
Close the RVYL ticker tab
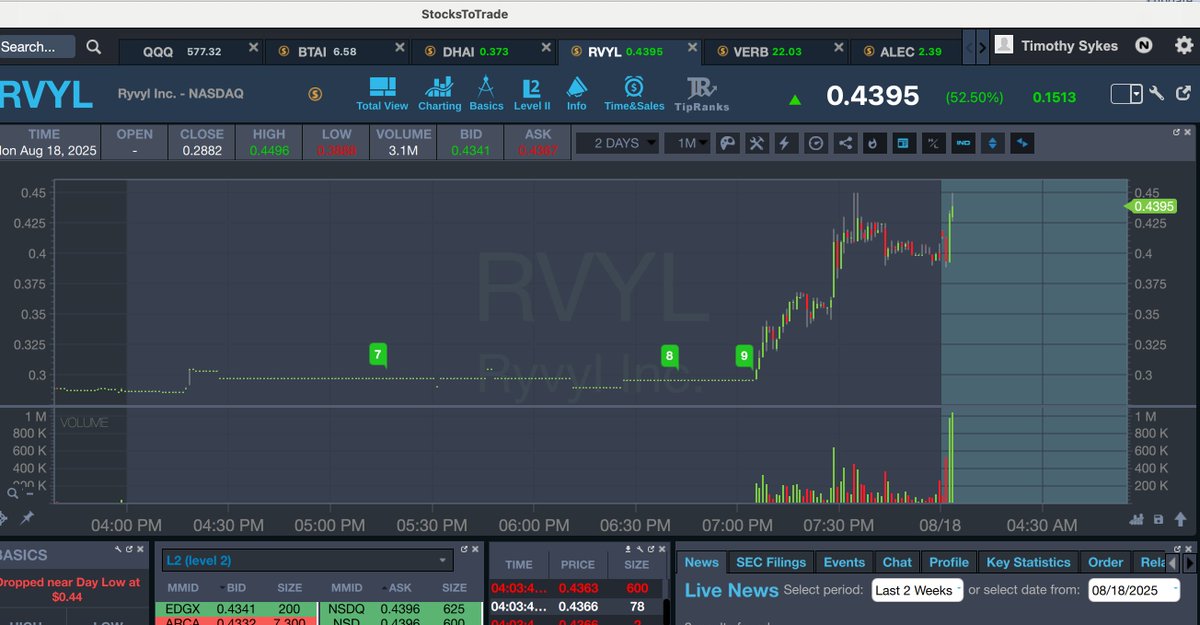(x=691, y=47)
